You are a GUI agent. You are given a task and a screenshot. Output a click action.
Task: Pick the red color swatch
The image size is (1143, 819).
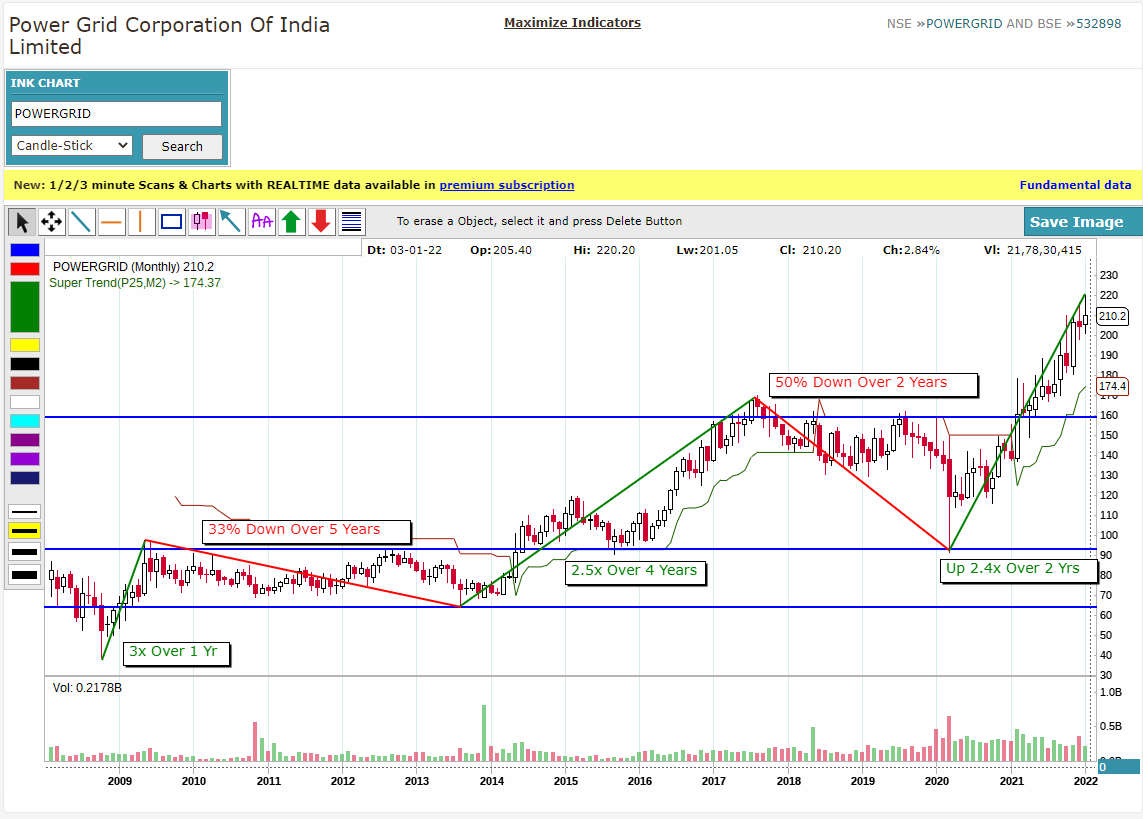[x=25, y=269]
